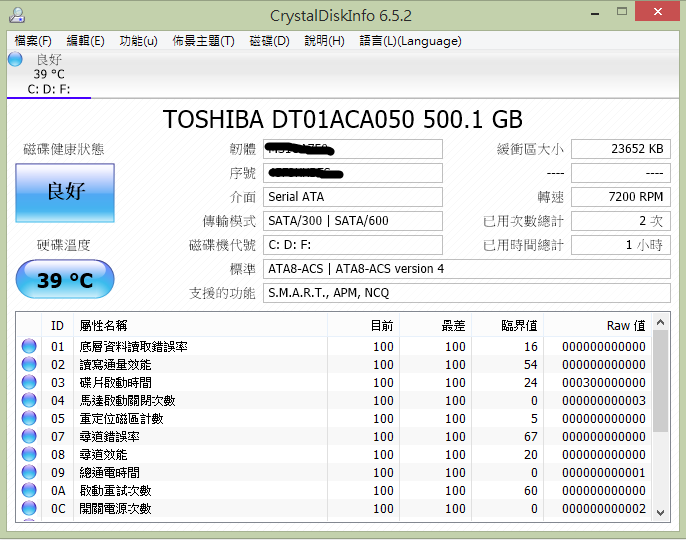Click the S.M.A.R.T., APM, NCQ features field

point(467,293)
